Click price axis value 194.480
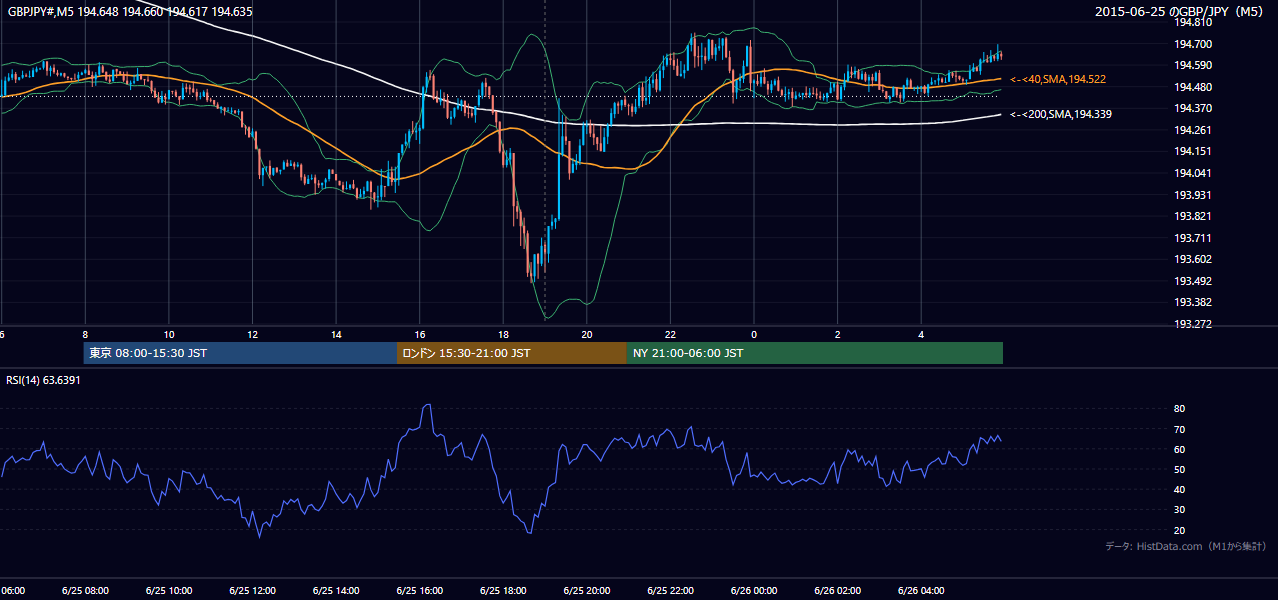Viewport: 1278px width, 600px height. 1193,87
